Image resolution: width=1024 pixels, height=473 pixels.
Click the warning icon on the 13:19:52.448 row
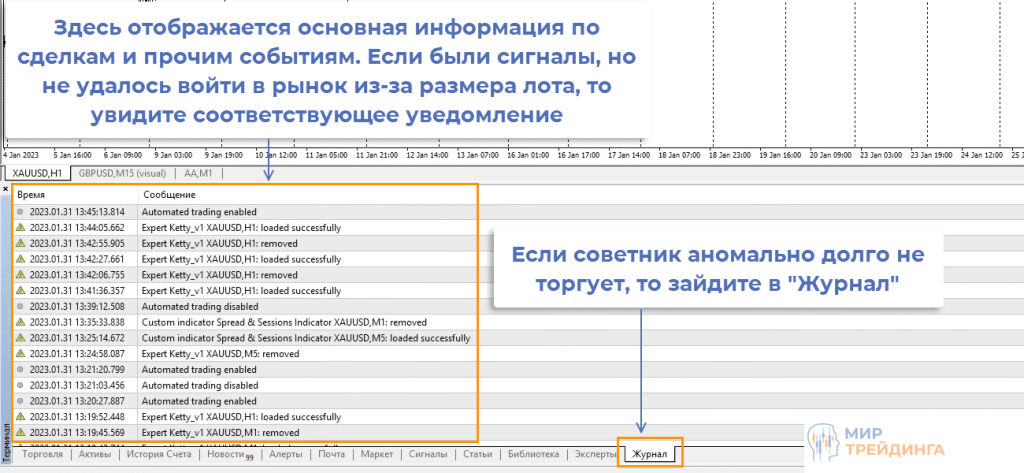tap(19, 416)
